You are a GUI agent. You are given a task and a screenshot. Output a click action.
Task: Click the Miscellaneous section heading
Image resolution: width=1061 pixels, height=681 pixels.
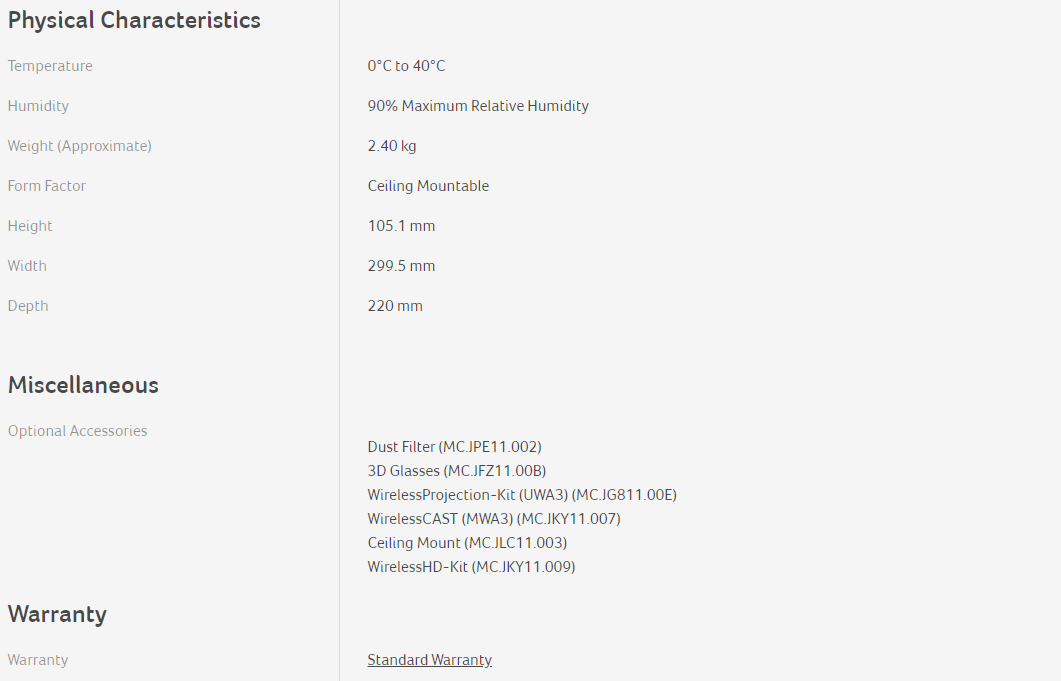(83, 385)
